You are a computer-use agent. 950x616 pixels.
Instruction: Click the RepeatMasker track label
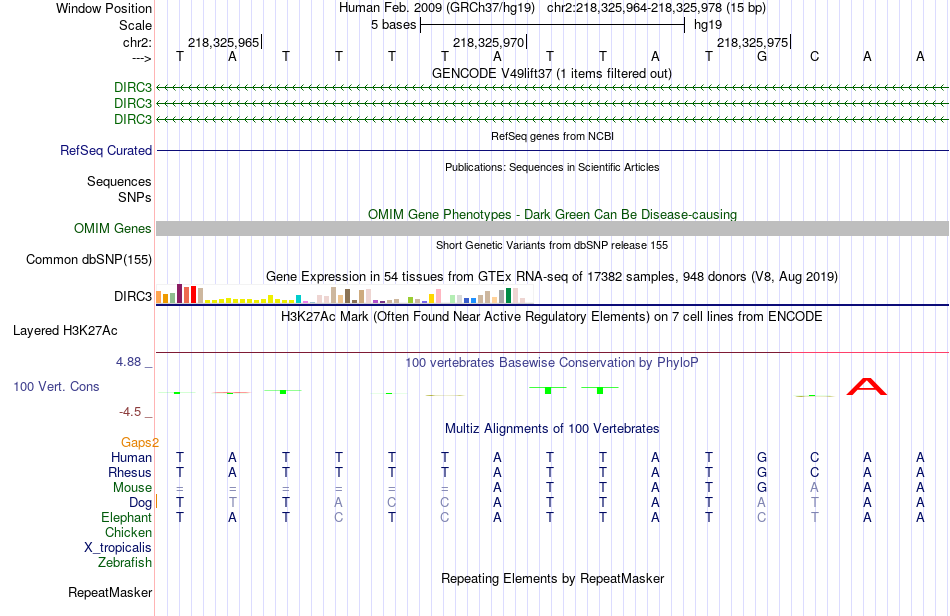(x=110, y=592)
